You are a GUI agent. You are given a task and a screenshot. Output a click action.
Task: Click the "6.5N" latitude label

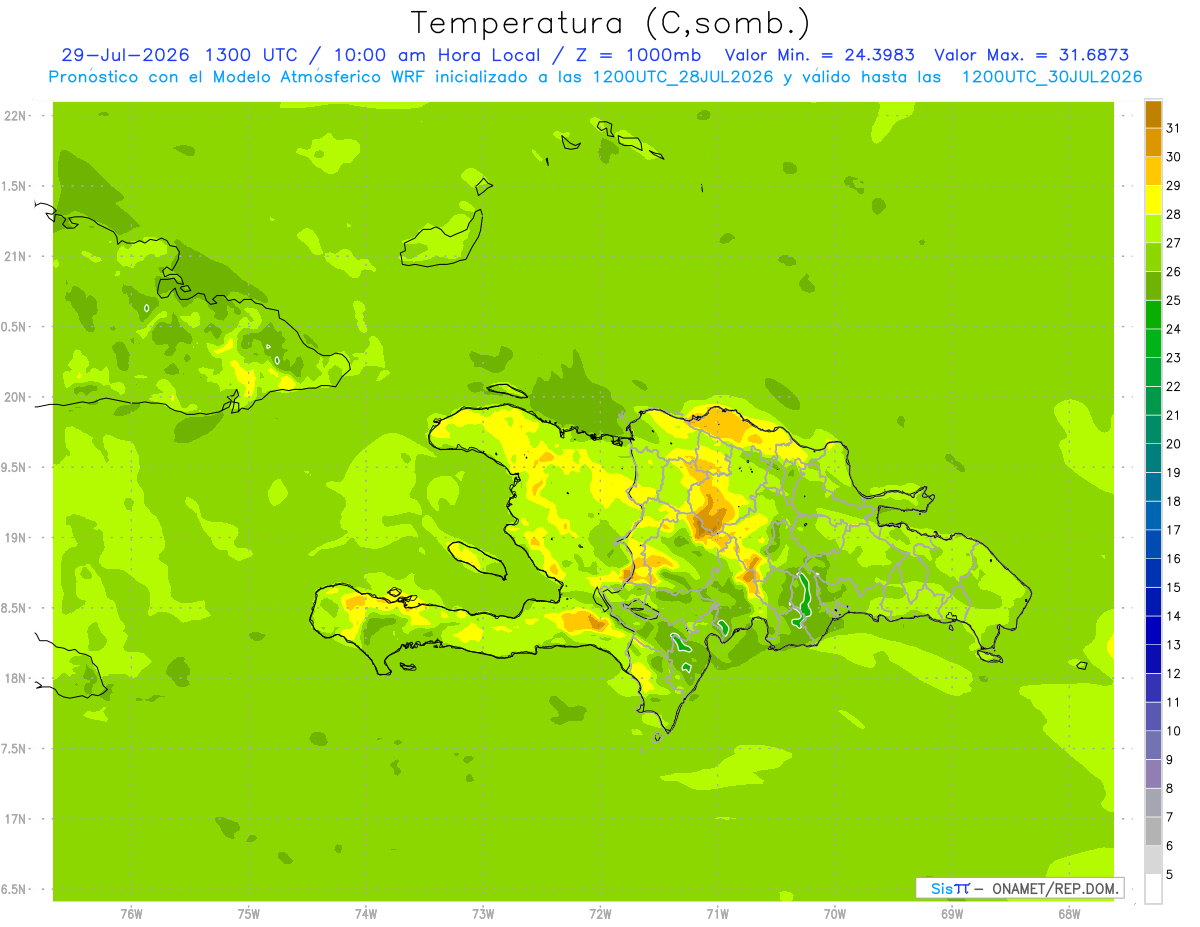coord(15,889)
